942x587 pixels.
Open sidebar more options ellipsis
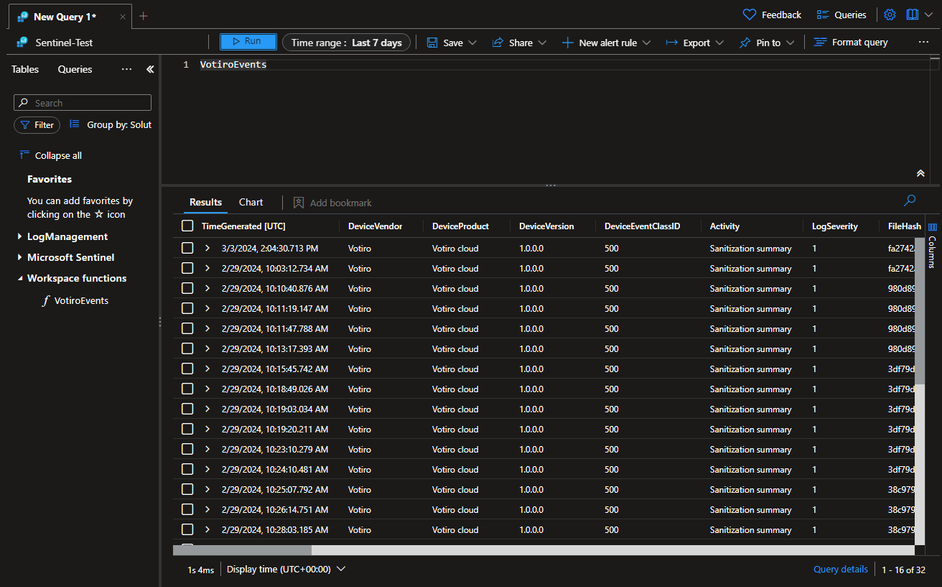pyautogui.click(x=126, y=69)
